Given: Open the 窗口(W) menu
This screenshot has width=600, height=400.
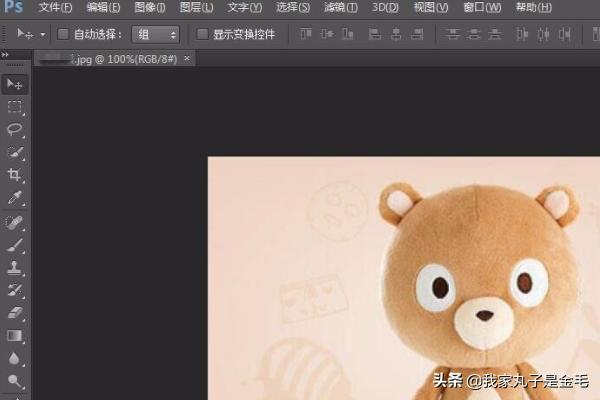Looking at the screenshot, I should [x=482, y=7].
